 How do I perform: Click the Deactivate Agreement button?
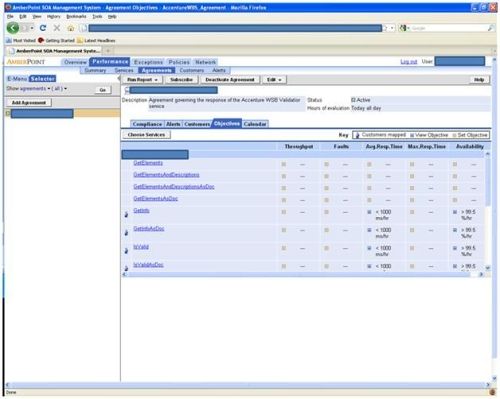click(230, 80)
